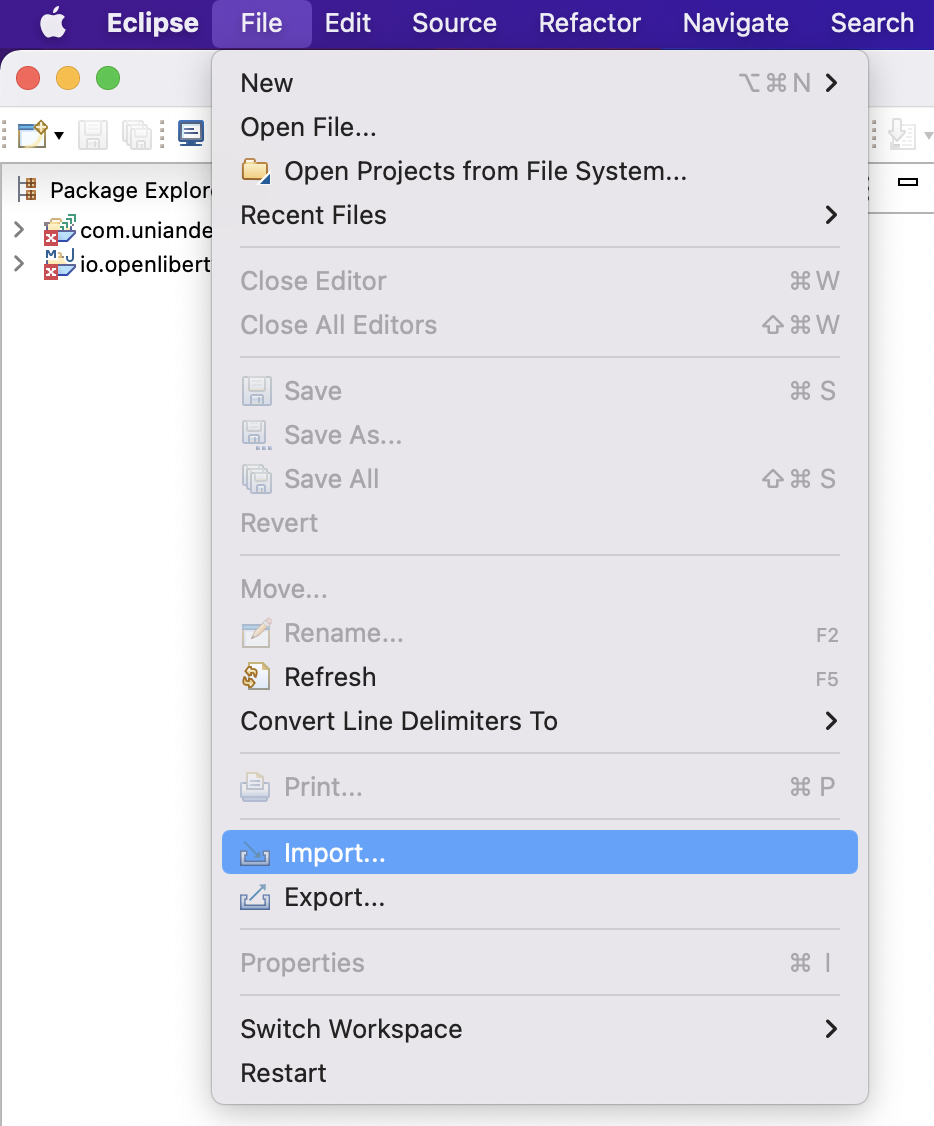Click the io.openliberty project icon
Screen dimensions: 934x1126
click(59, 265)
